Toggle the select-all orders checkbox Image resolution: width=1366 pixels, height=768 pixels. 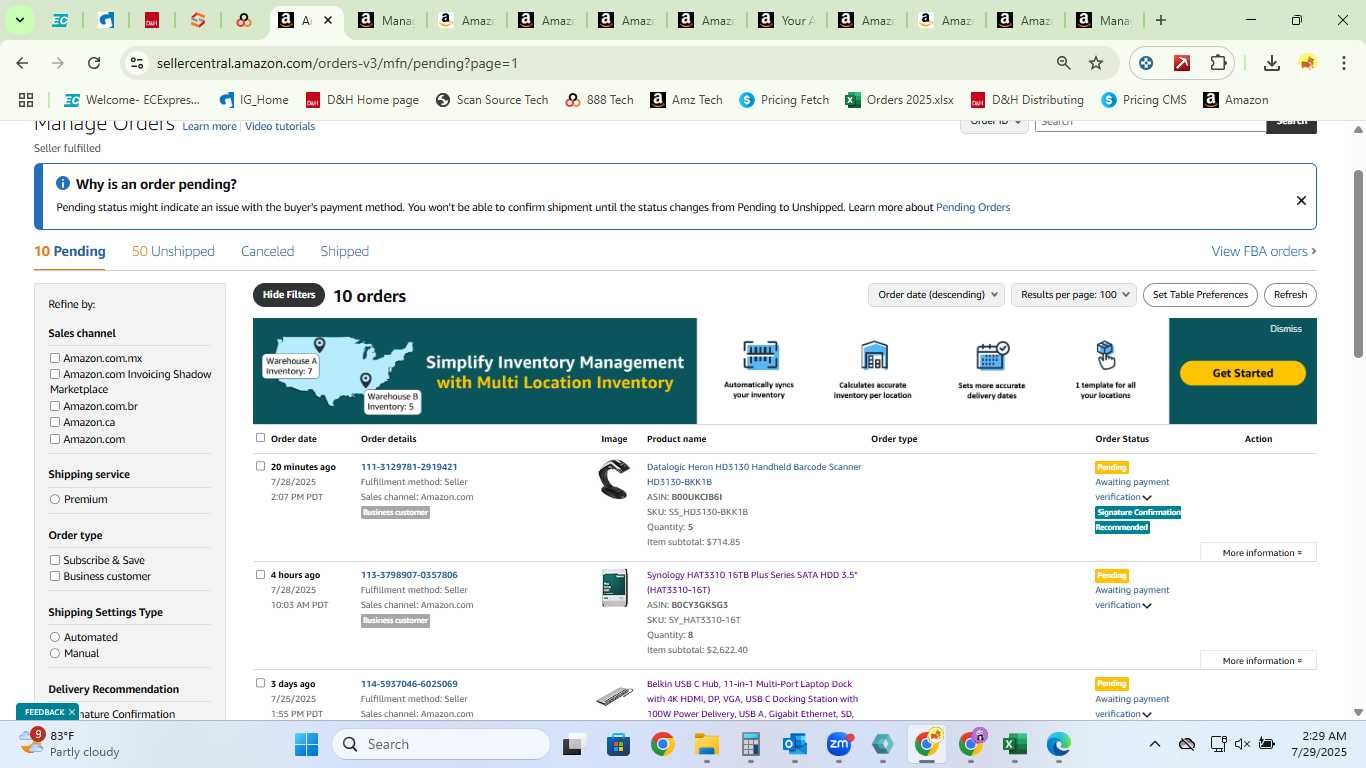(x=261, y=438)
